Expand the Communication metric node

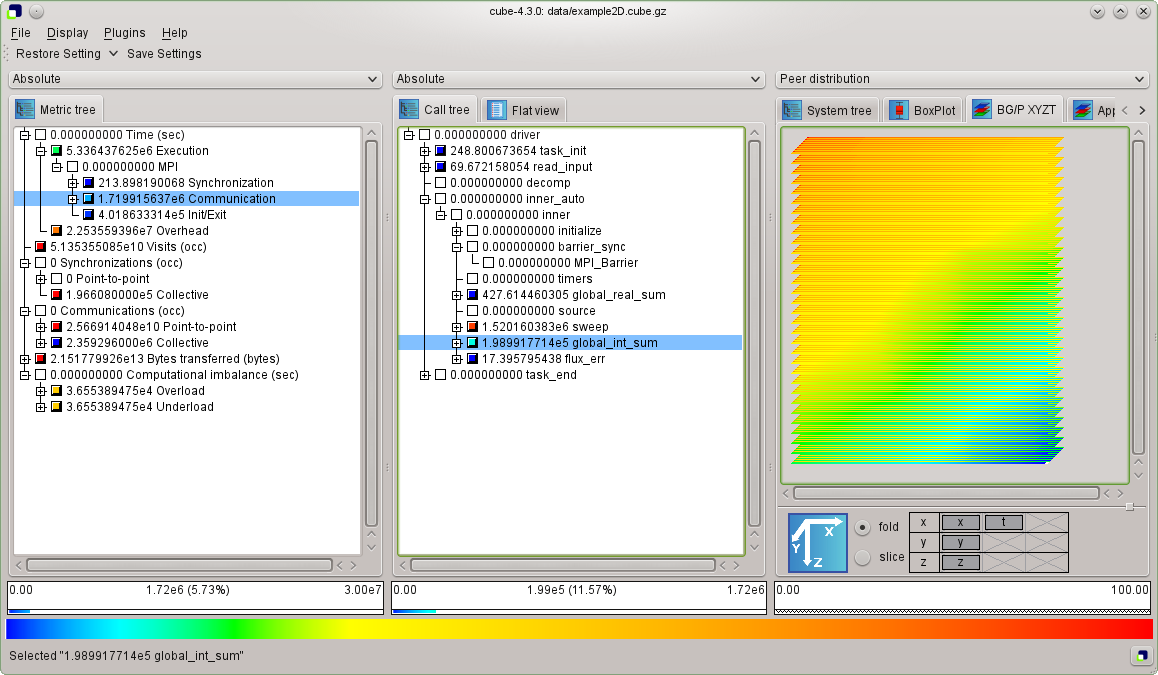point(72,199)
